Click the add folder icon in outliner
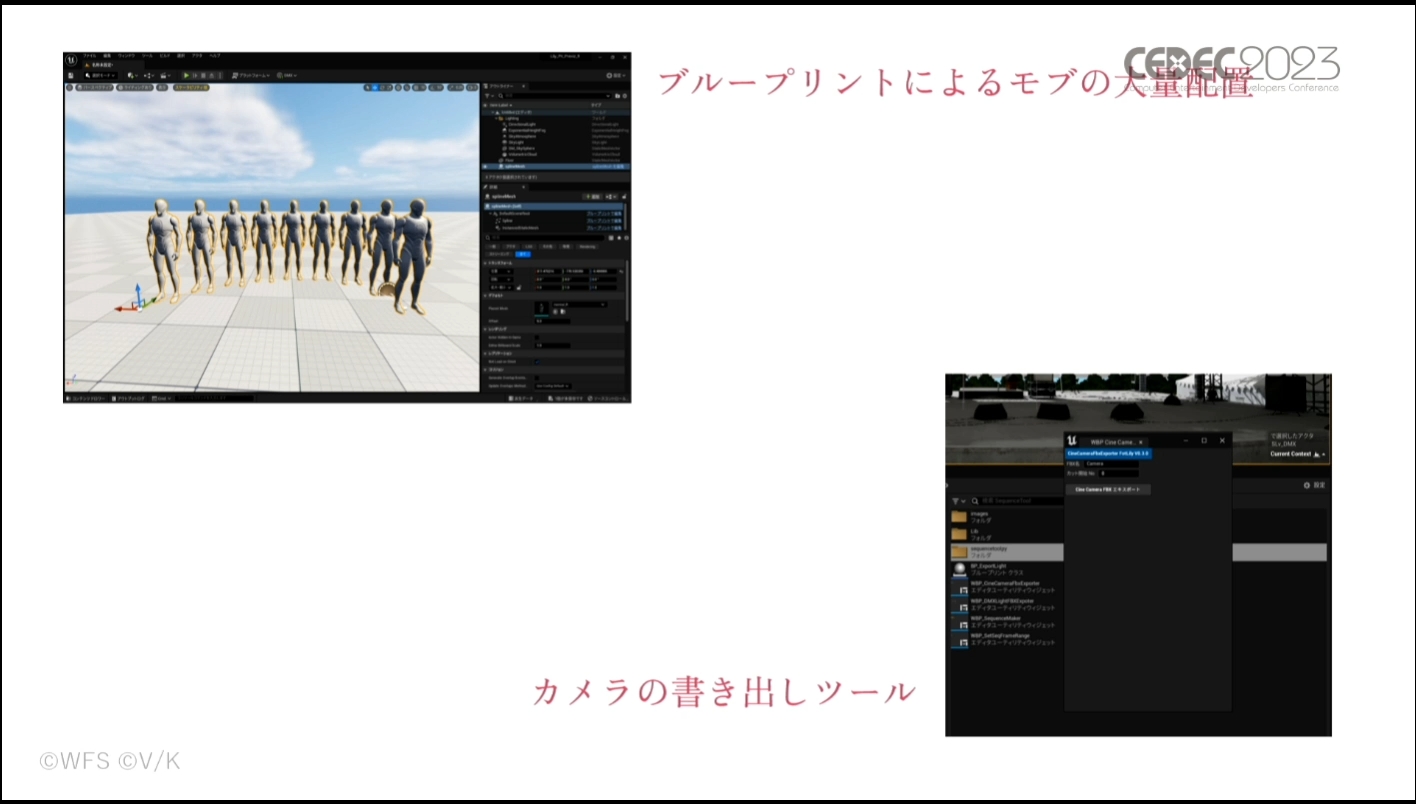Viewport: 1416px width, 804px height. tap(617, 96)
